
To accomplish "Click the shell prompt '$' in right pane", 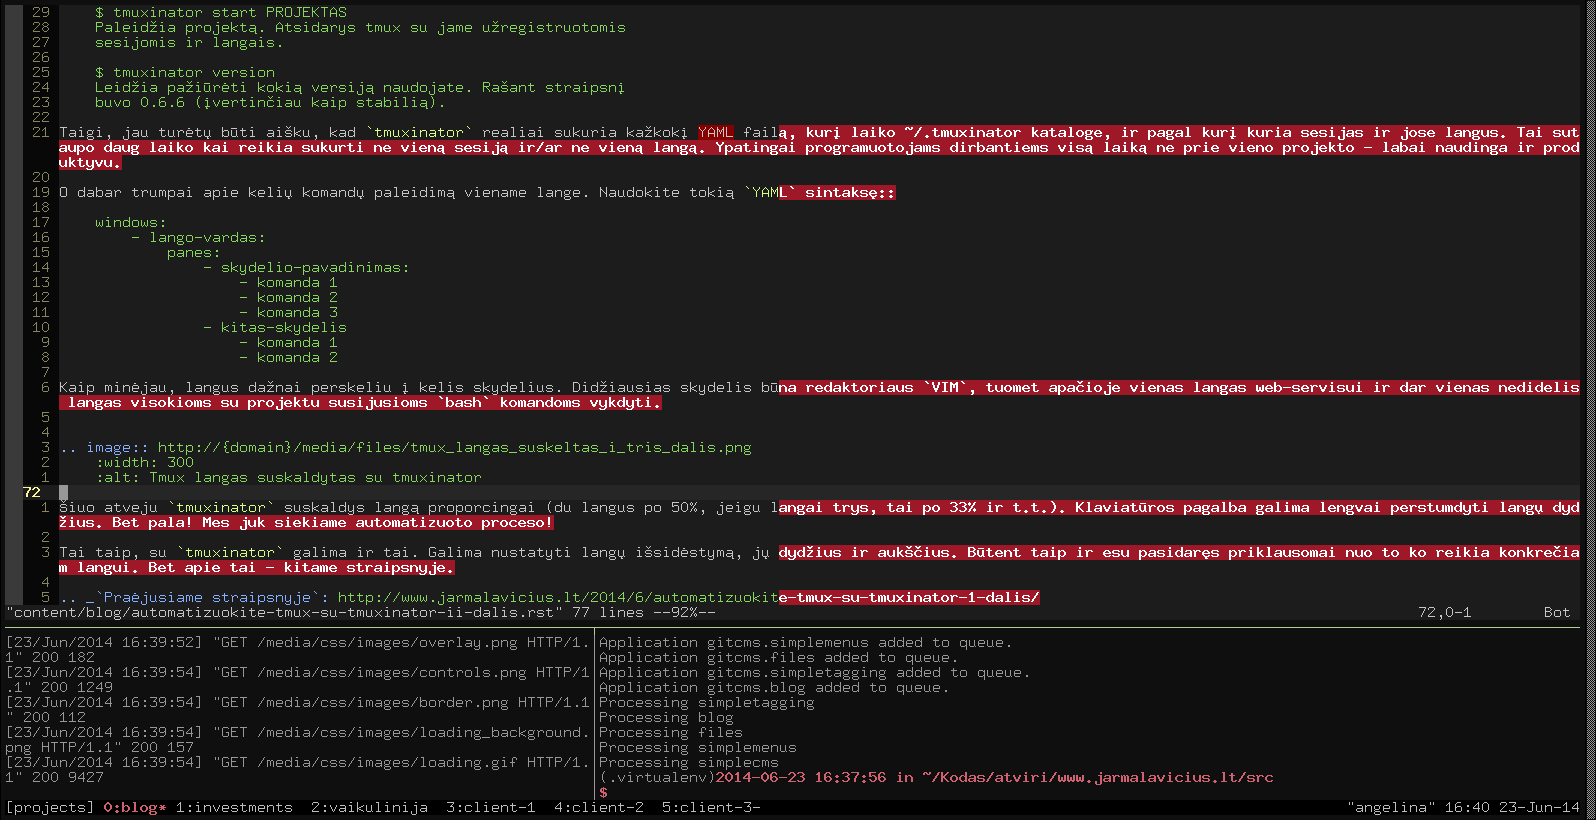I will [603, 792].
